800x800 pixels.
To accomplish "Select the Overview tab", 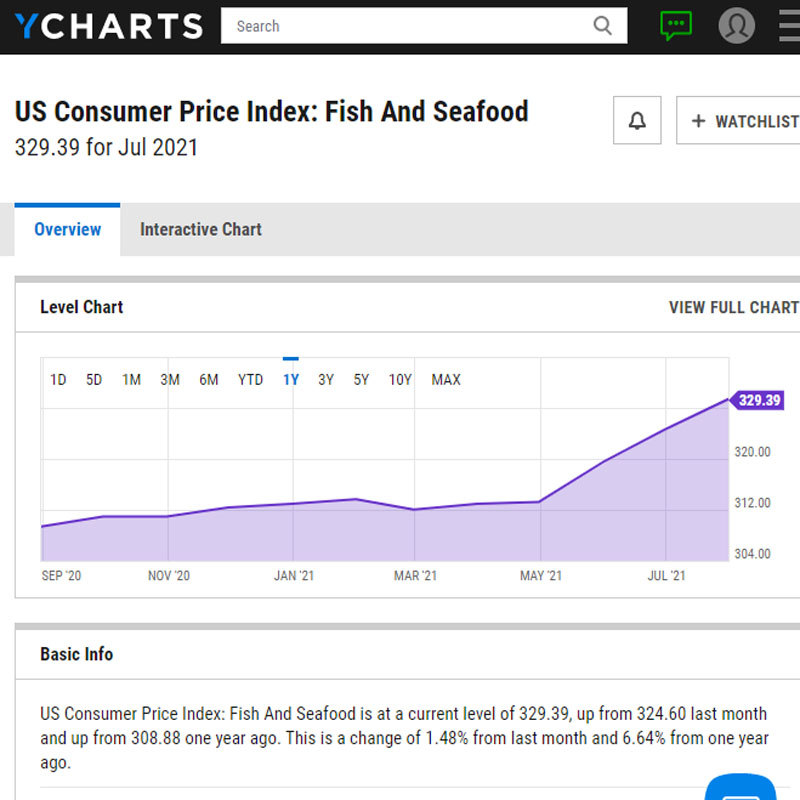I will [67, 229].
